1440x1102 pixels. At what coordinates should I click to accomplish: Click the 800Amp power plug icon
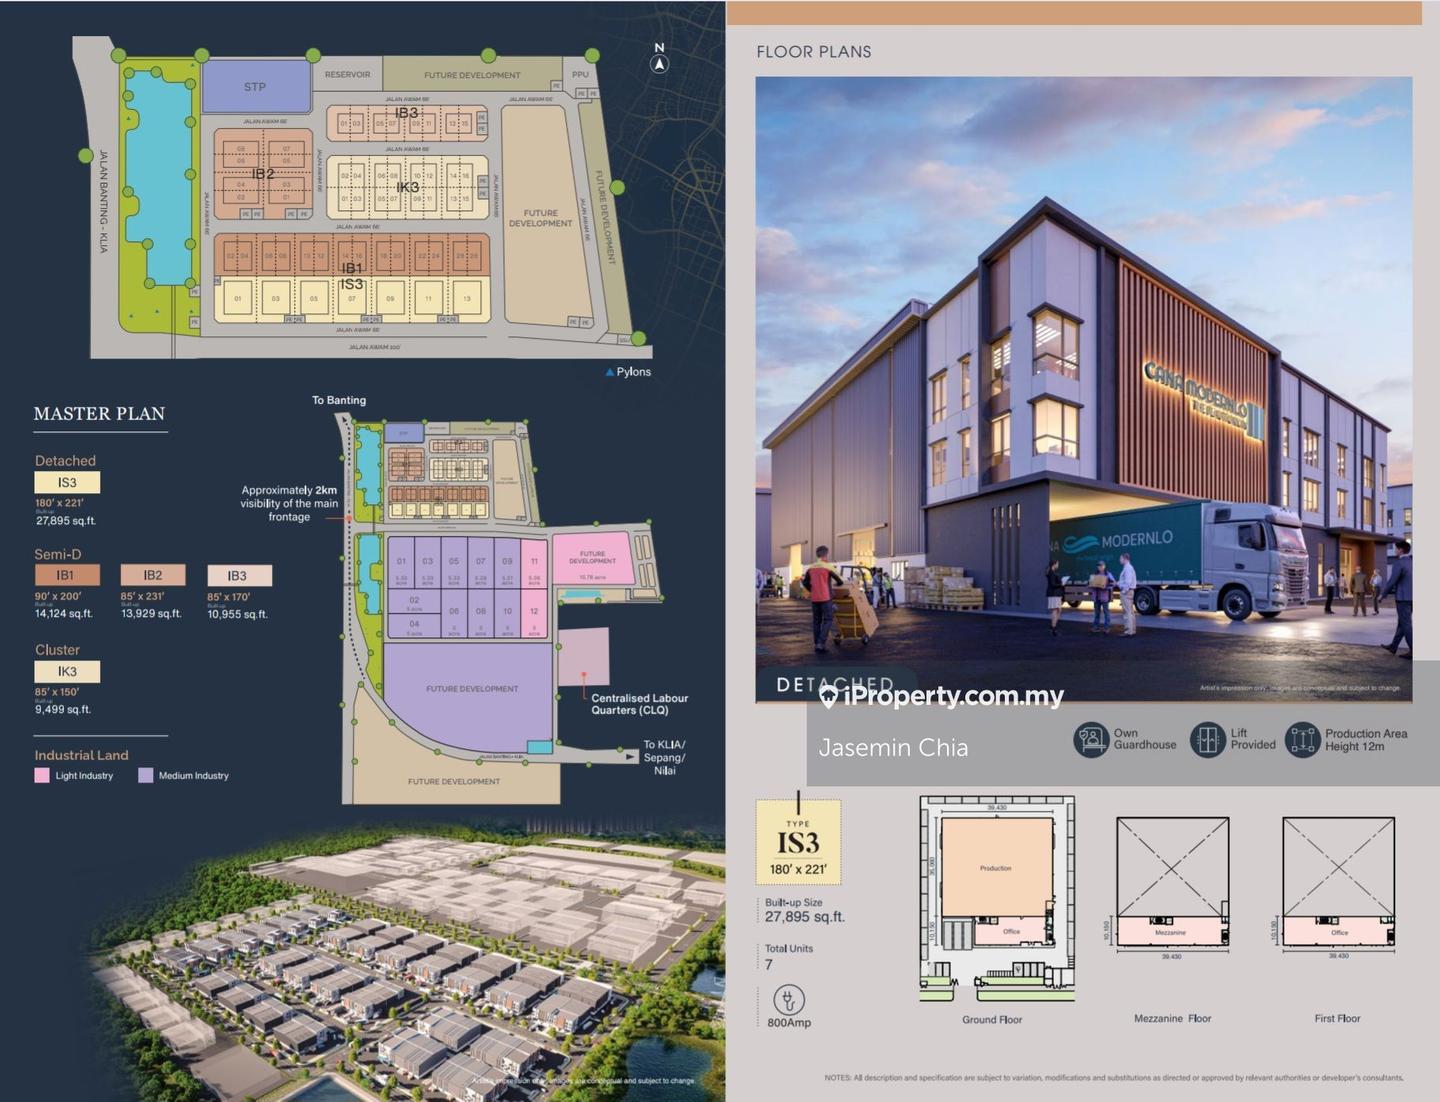point(788,999)
